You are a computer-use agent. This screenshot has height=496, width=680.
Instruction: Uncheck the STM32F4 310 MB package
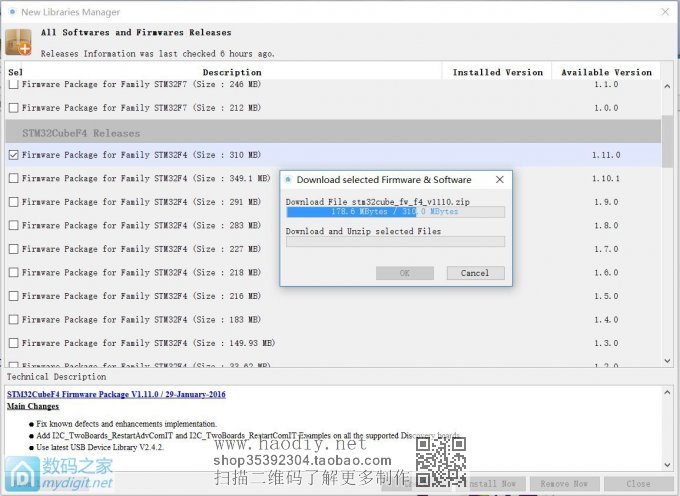(13, 155)
